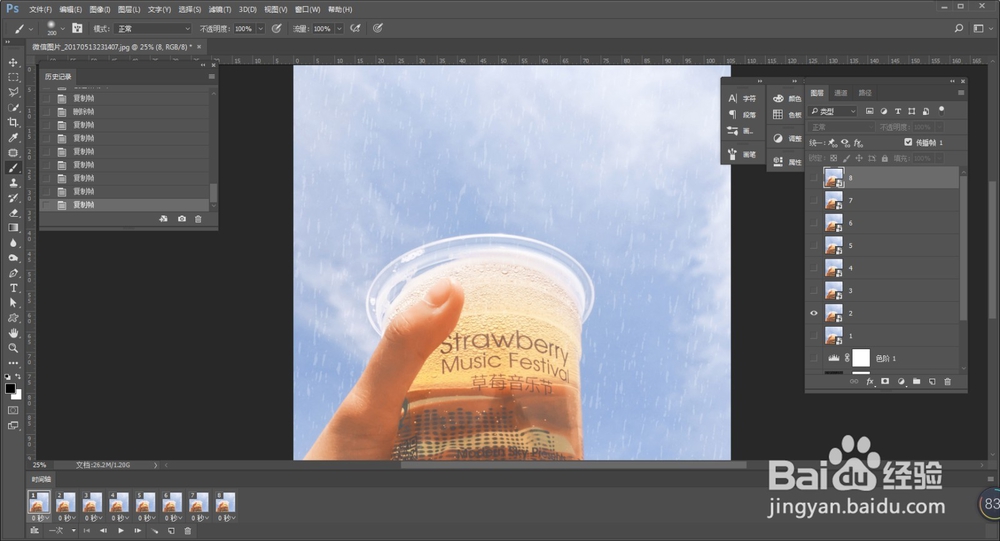1000x541 pixels.
Task: Hide layer 2 via its eye icon
Action: coord(814,313)
